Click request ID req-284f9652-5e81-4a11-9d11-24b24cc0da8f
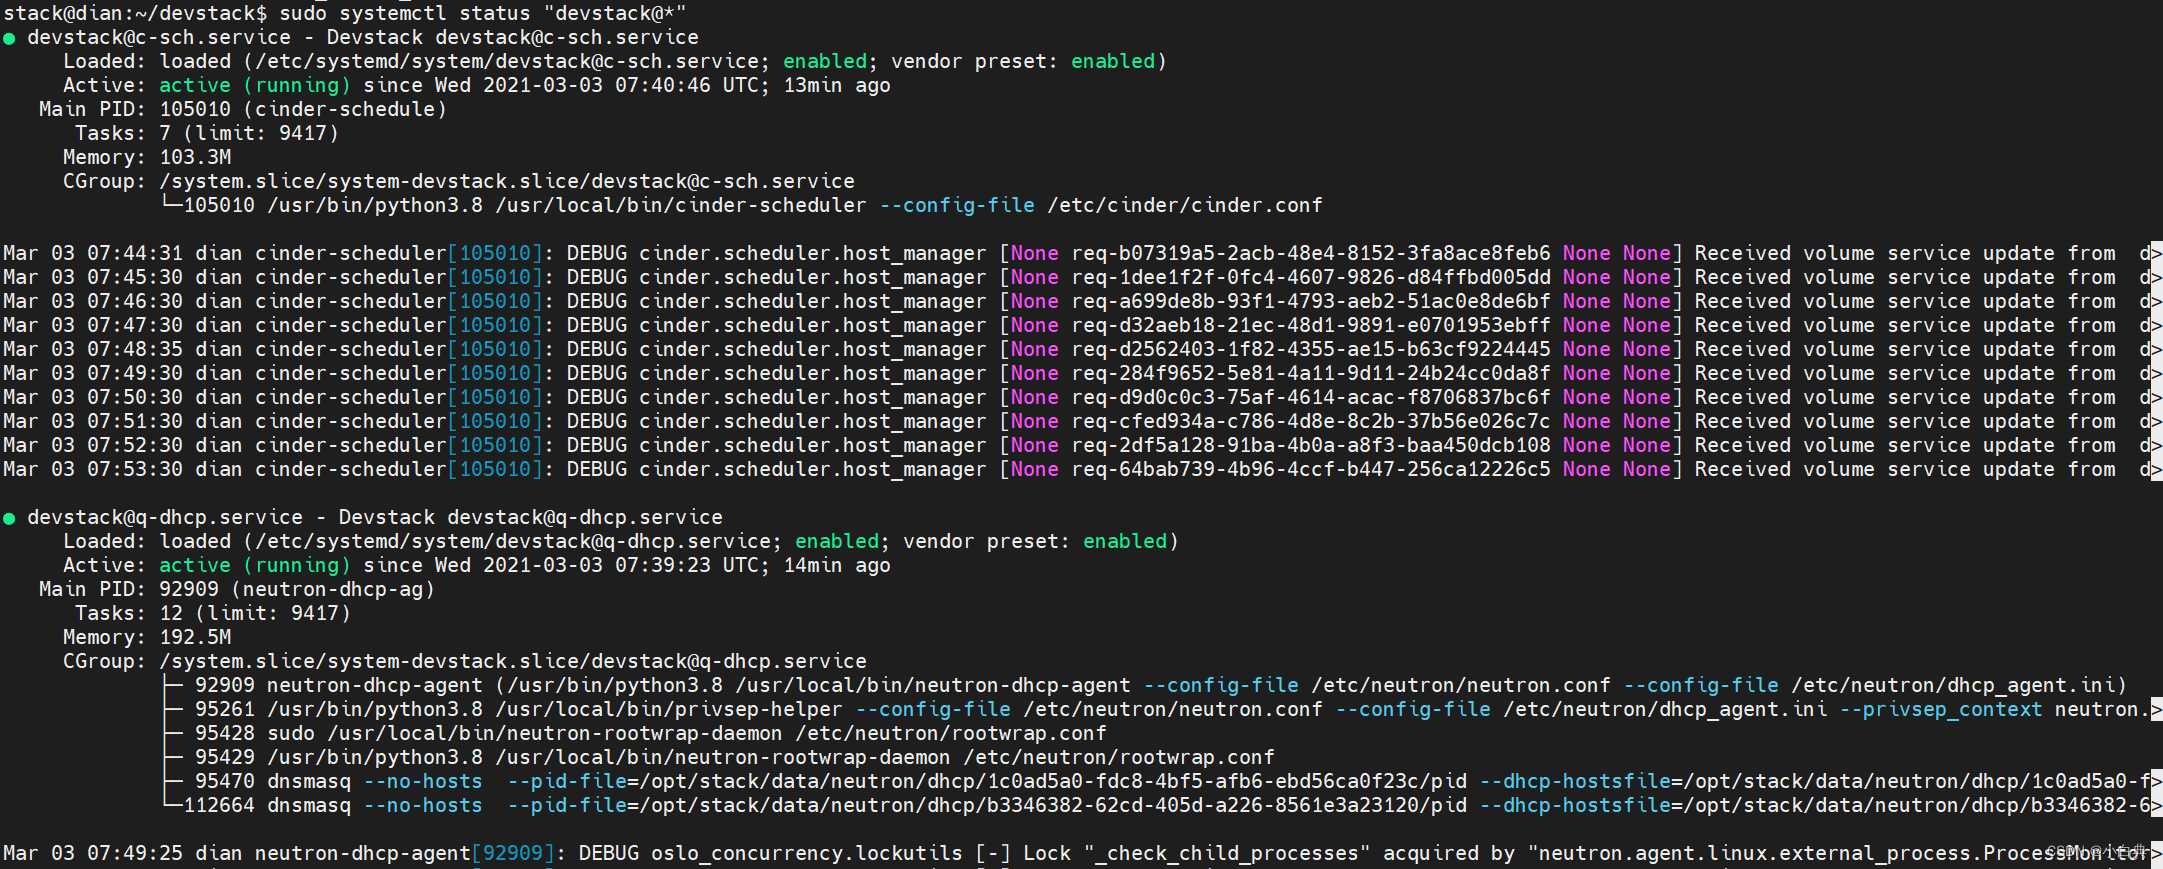Viewport: 2163px width, 869px height. (x=1311, y=374)
